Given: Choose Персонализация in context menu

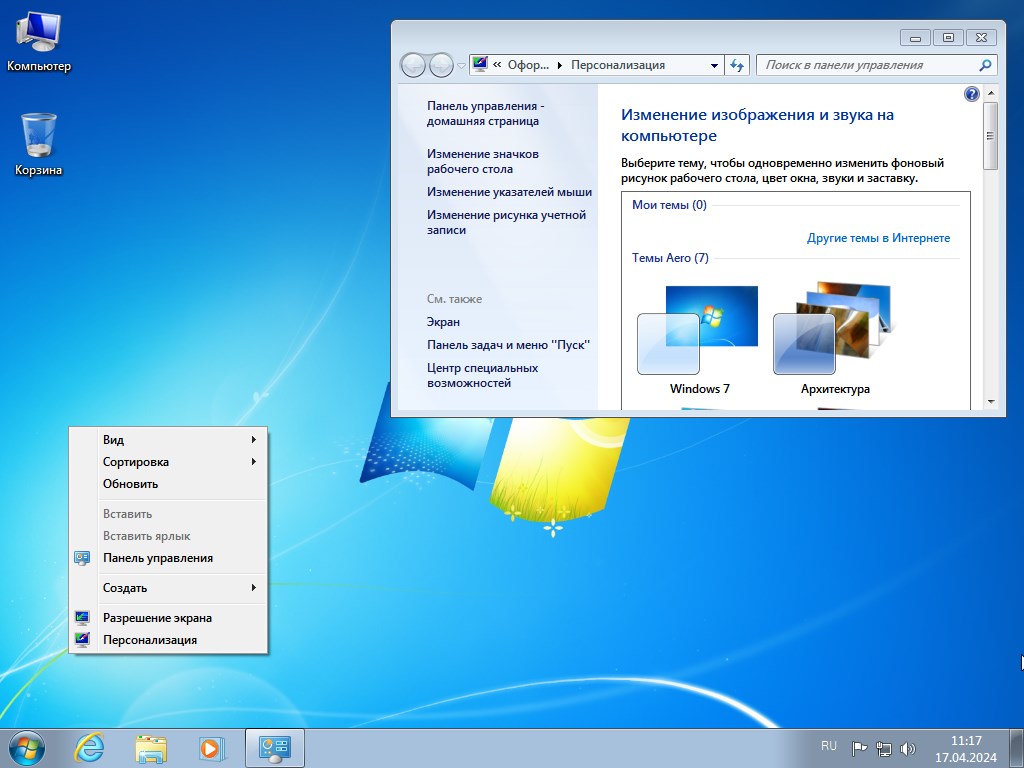Looking at the screenshot, I should click(169, 640).
